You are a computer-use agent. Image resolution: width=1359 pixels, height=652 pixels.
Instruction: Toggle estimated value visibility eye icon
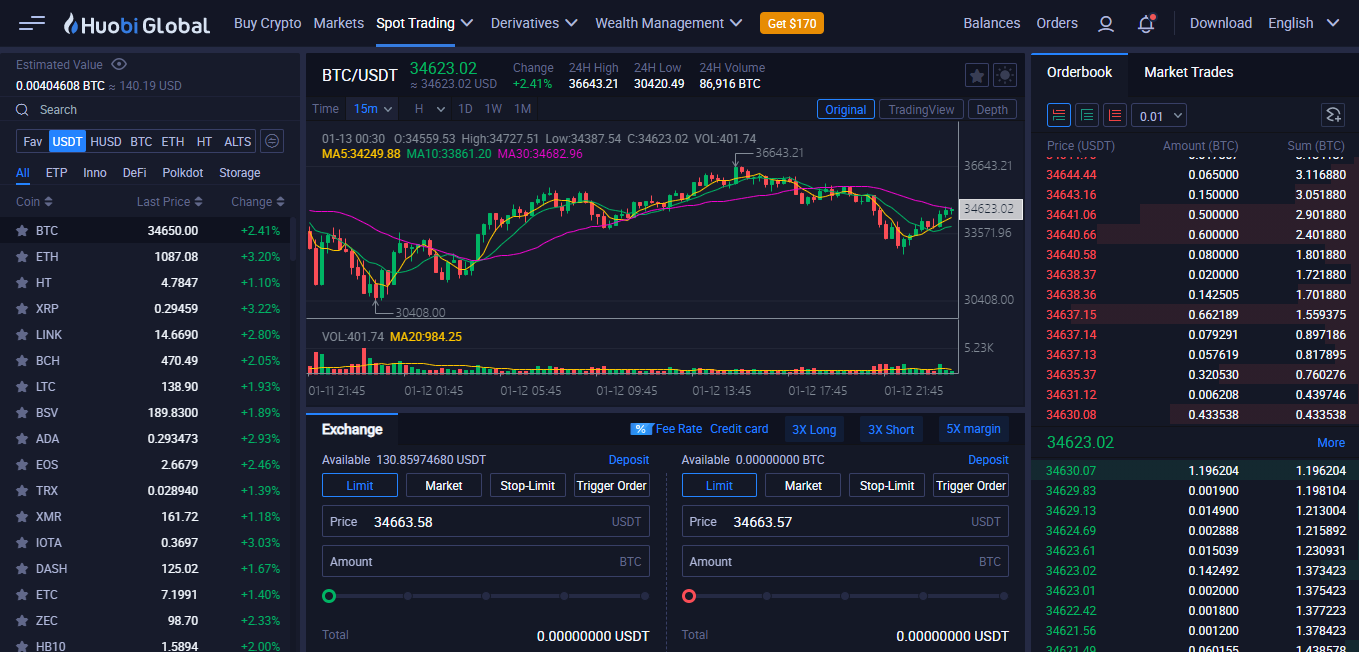click(119, 65)
